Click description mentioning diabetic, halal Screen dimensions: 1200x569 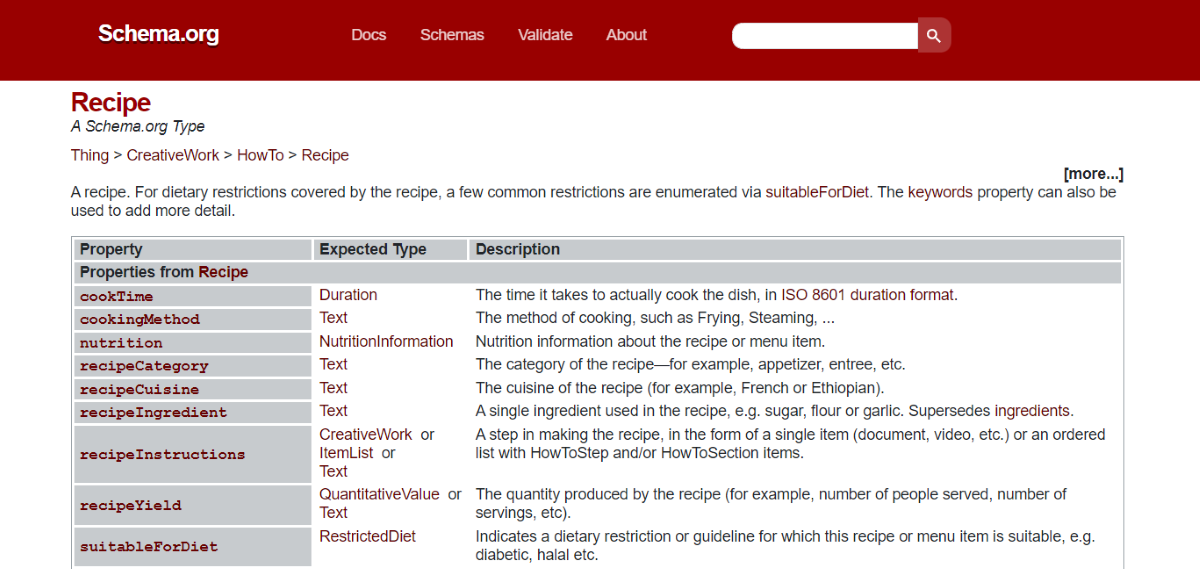coord(785,546)
